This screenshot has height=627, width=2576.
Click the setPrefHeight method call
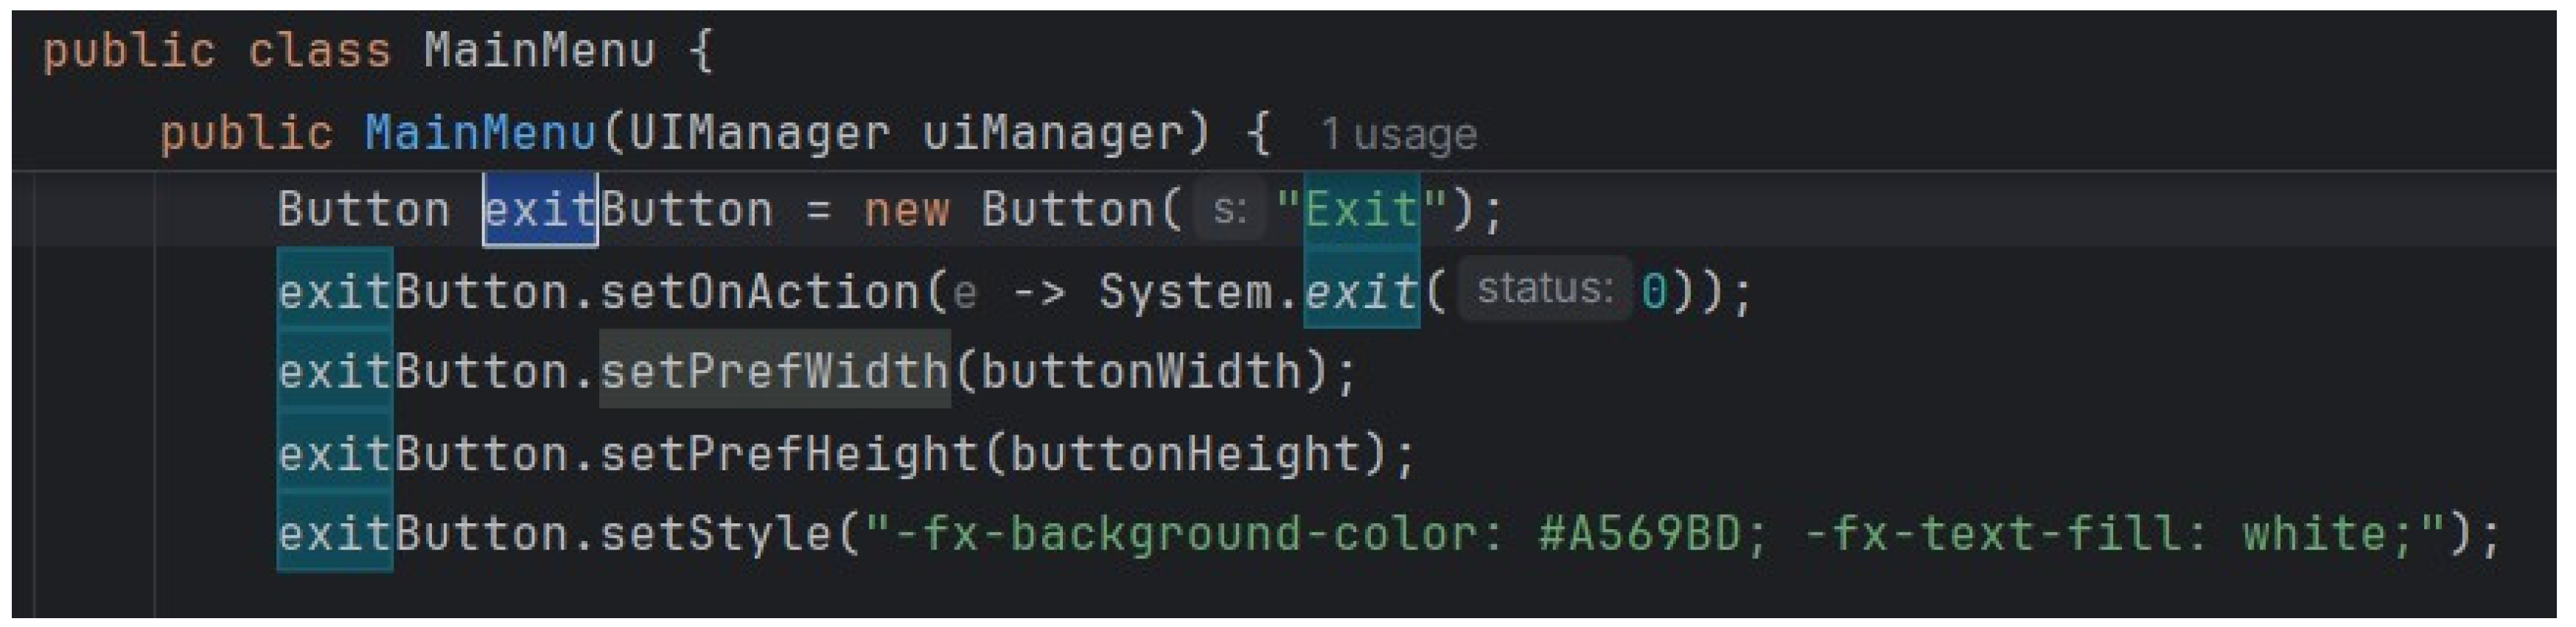[789, 454]
